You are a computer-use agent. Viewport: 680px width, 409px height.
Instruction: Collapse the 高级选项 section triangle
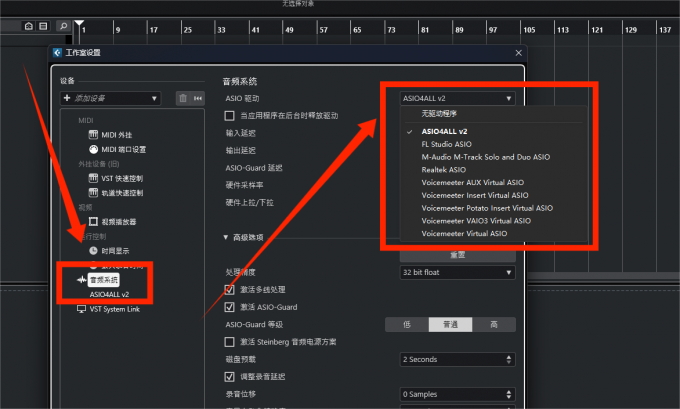(x=226, y=237)
